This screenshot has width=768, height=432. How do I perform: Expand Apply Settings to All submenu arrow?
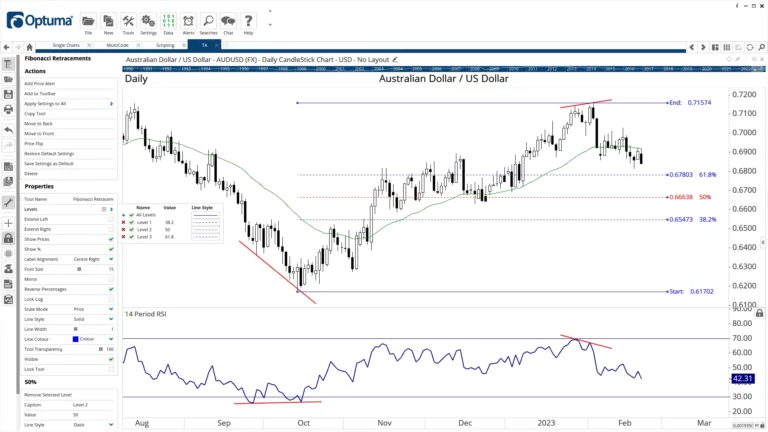click(111, 104)
